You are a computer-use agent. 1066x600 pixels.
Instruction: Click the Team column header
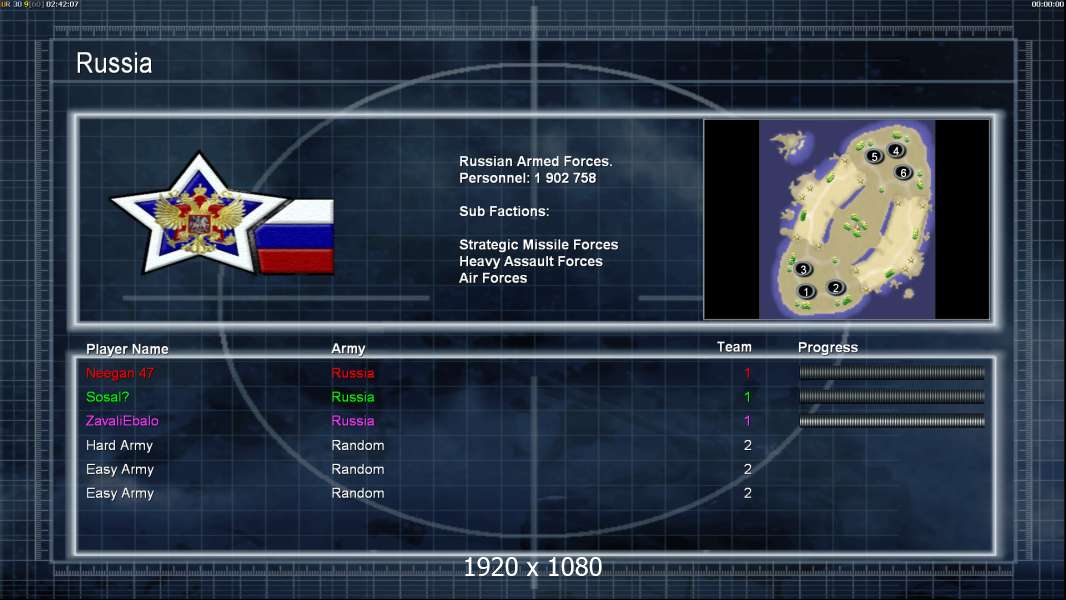pyautogui.click(x=734, y=347)
